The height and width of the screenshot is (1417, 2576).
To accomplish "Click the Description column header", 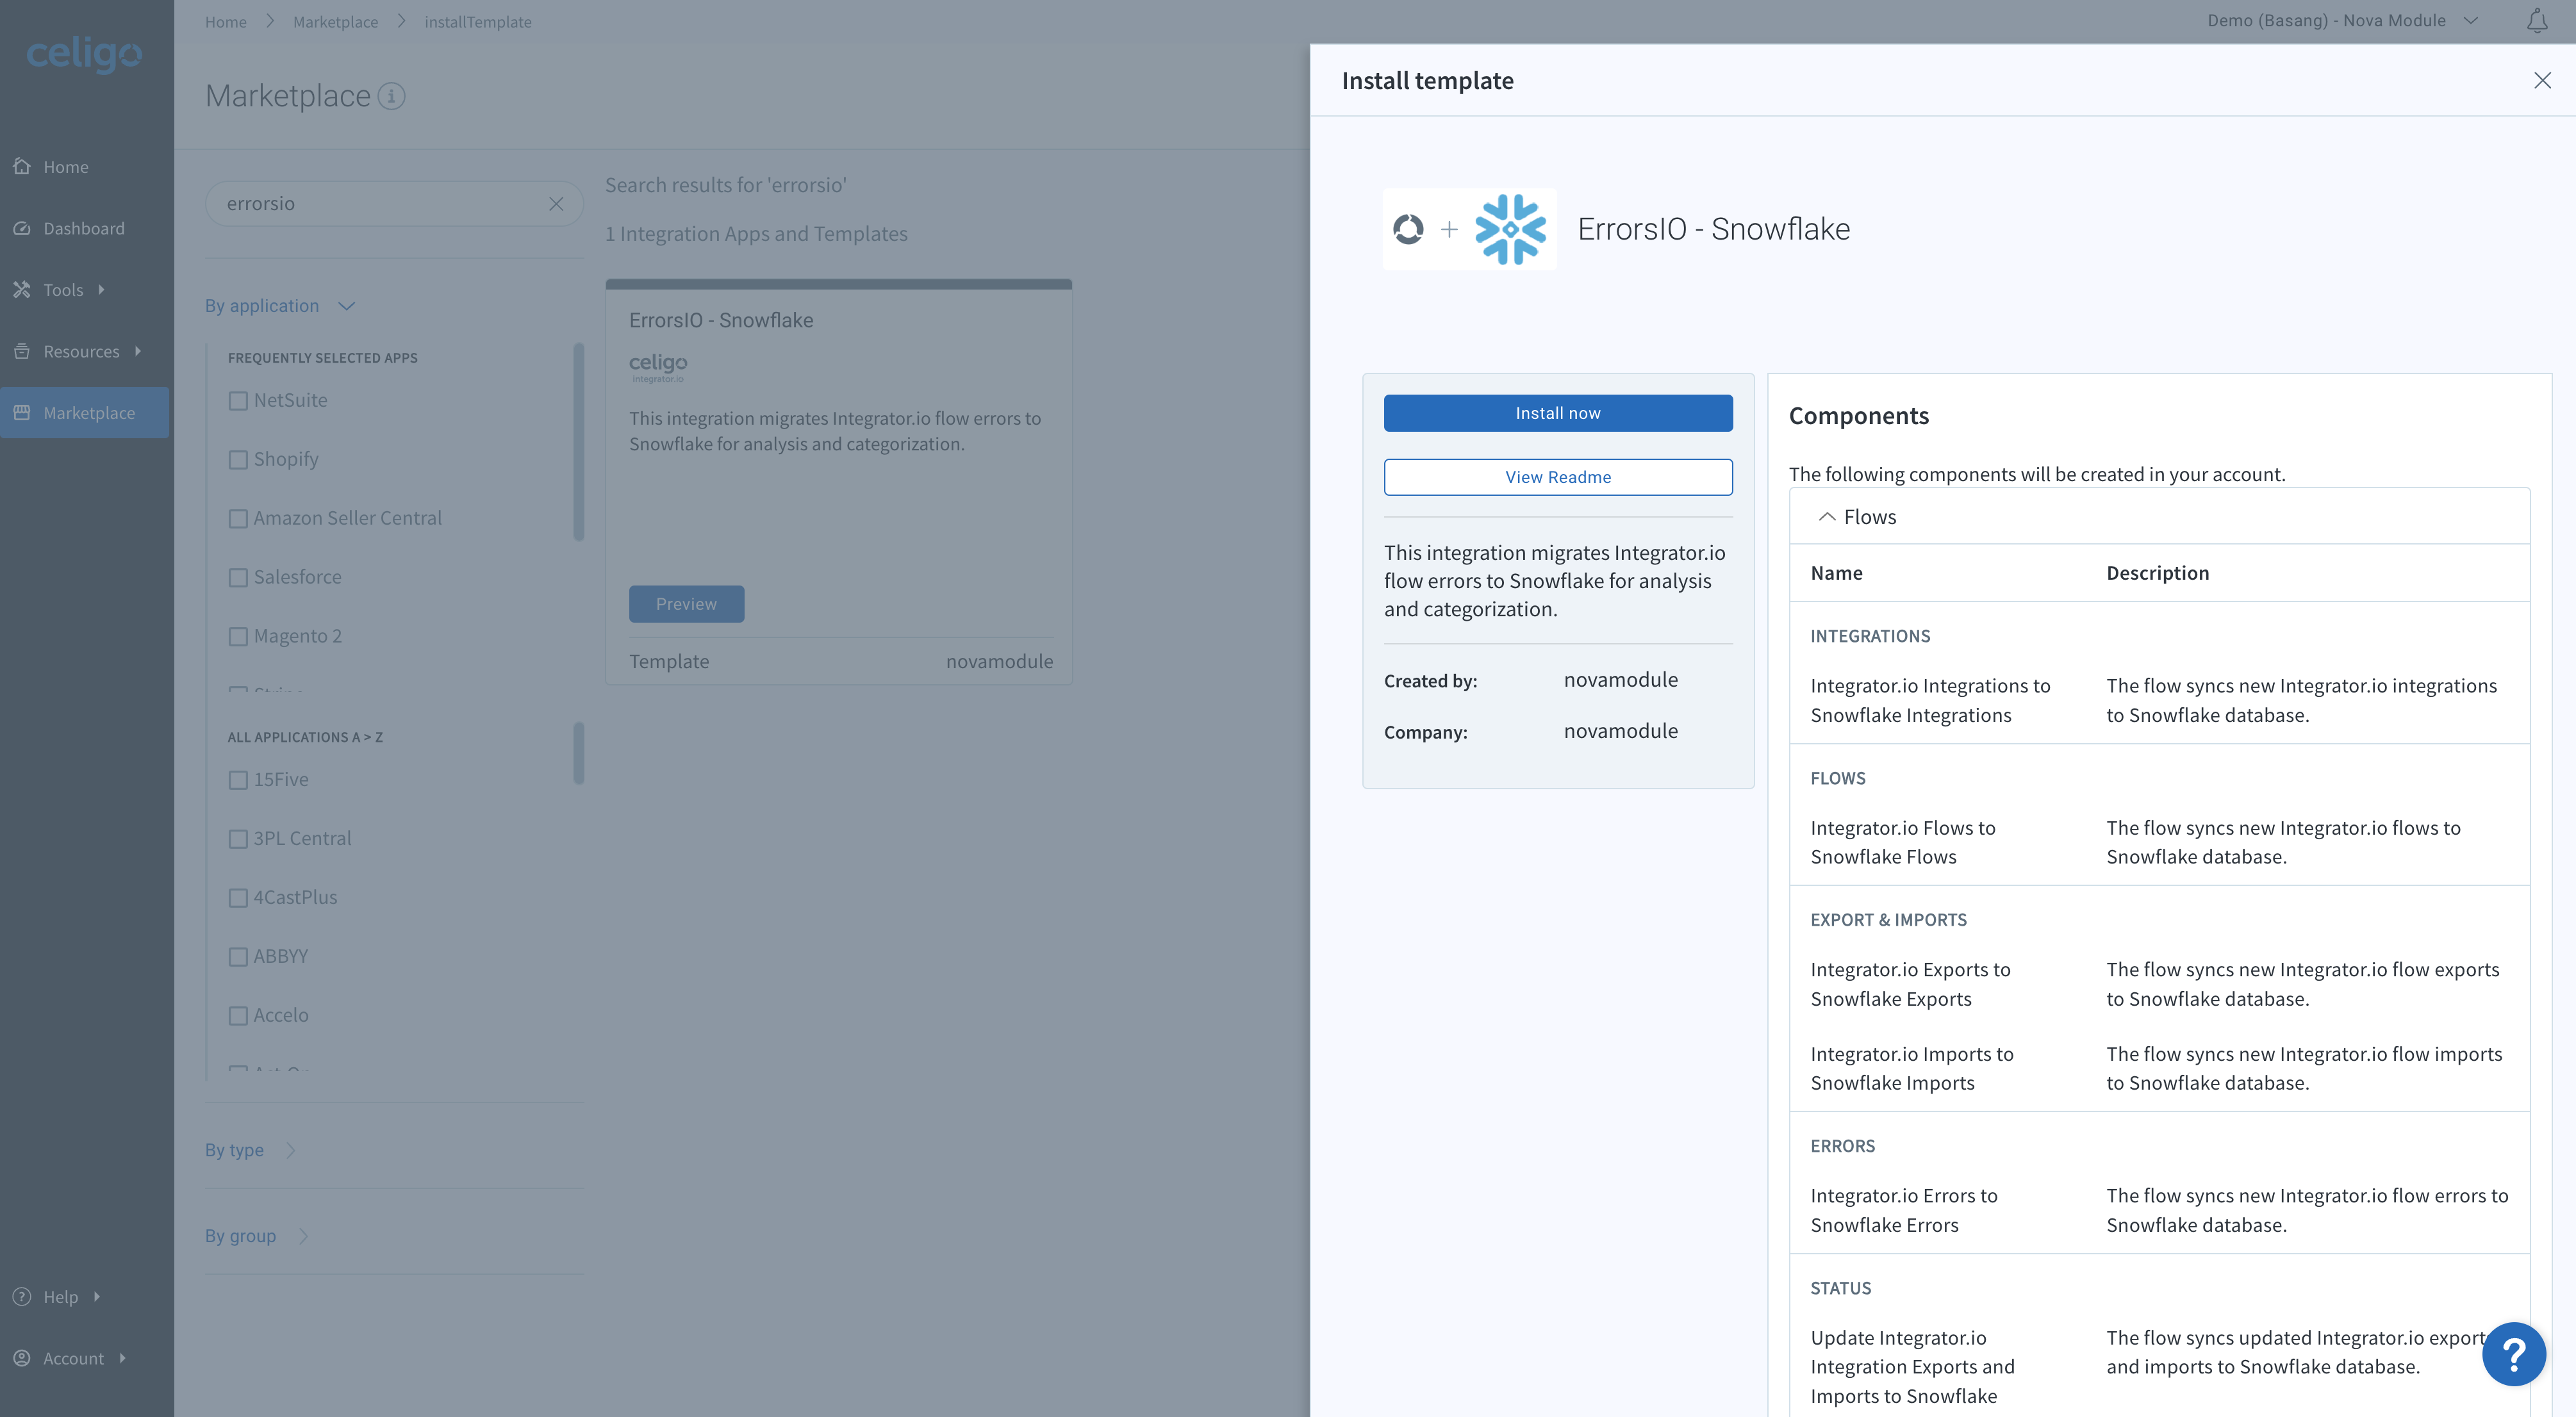I will pos(2157,573).
